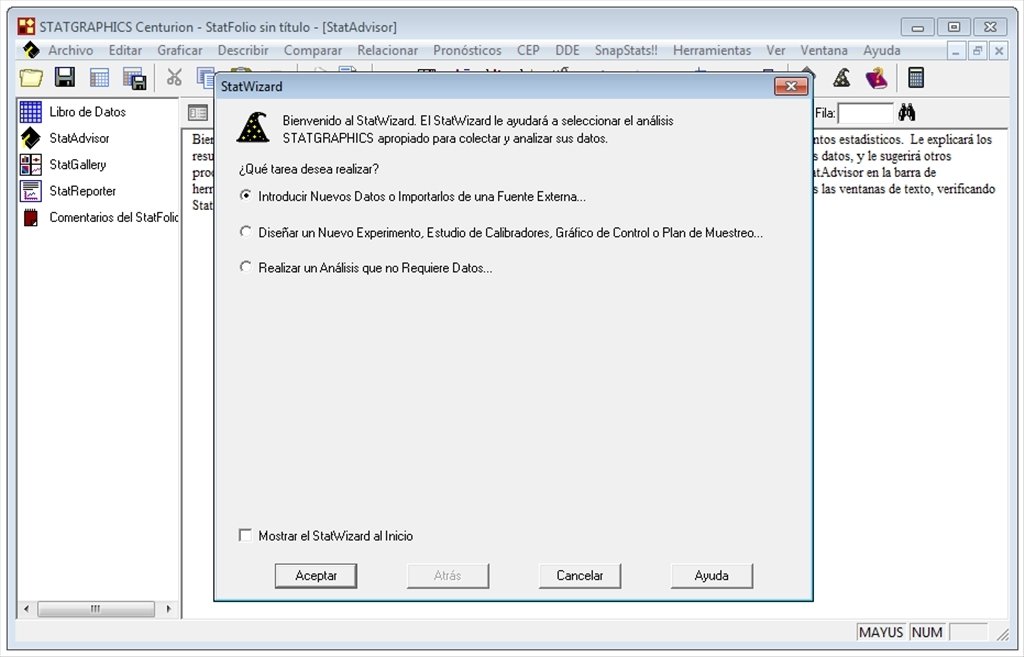Click the StatAdvisor graduation cap icon
The height and width of the screenshot is (657, 1024).
click(x=31, y=138)
